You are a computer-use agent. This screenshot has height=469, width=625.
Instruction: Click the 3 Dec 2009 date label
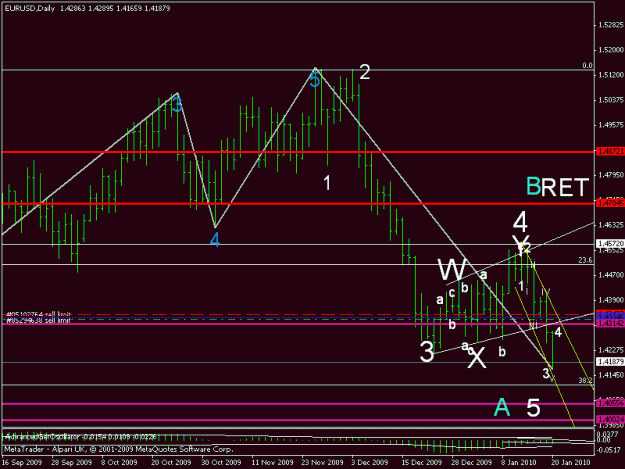pos(369,462)
